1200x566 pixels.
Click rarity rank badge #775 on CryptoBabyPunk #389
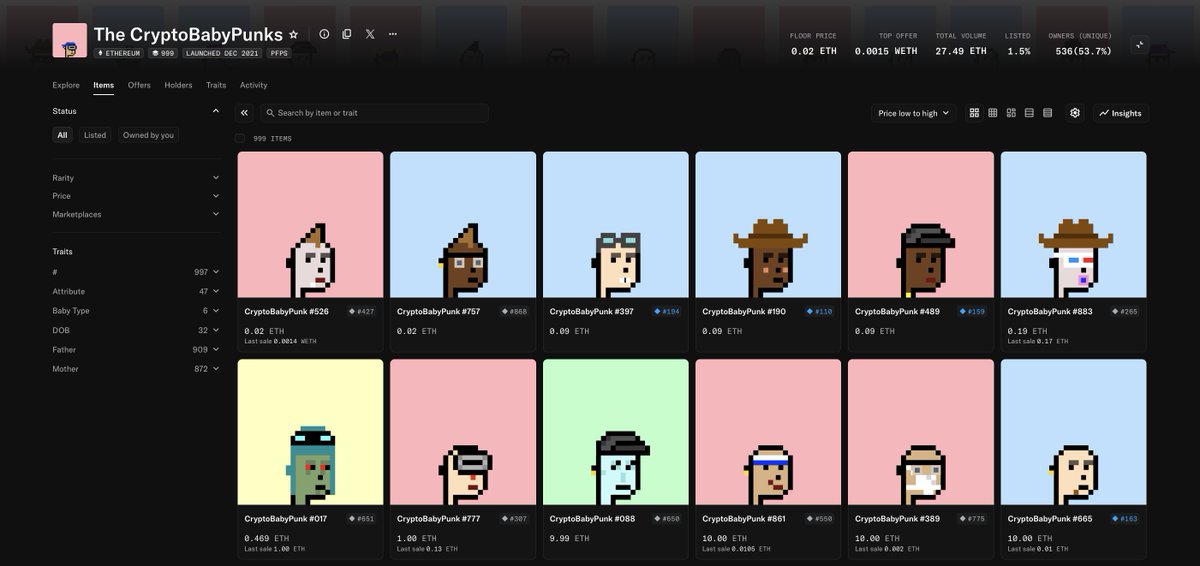(x=973, y=519)
